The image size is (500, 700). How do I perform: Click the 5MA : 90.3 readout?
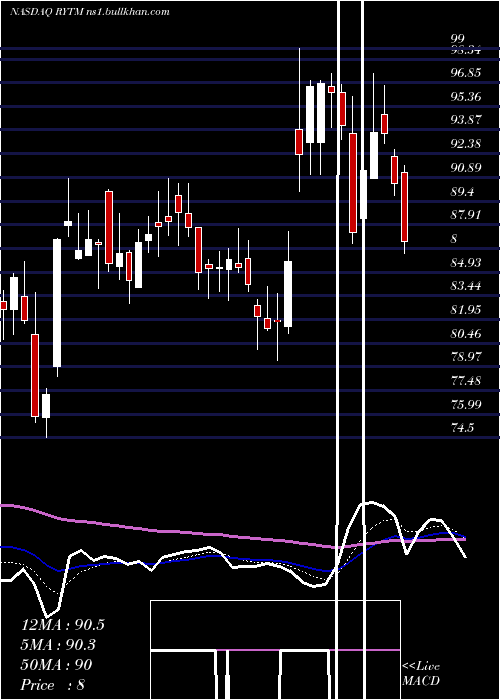59,645
